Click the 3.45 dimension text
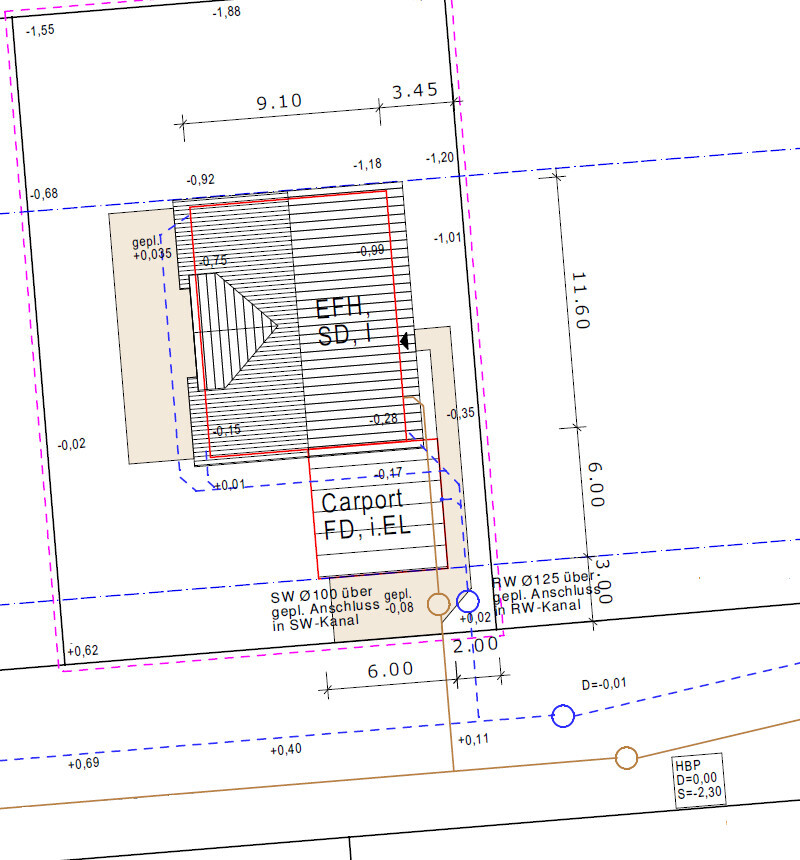 click(415, 91)
